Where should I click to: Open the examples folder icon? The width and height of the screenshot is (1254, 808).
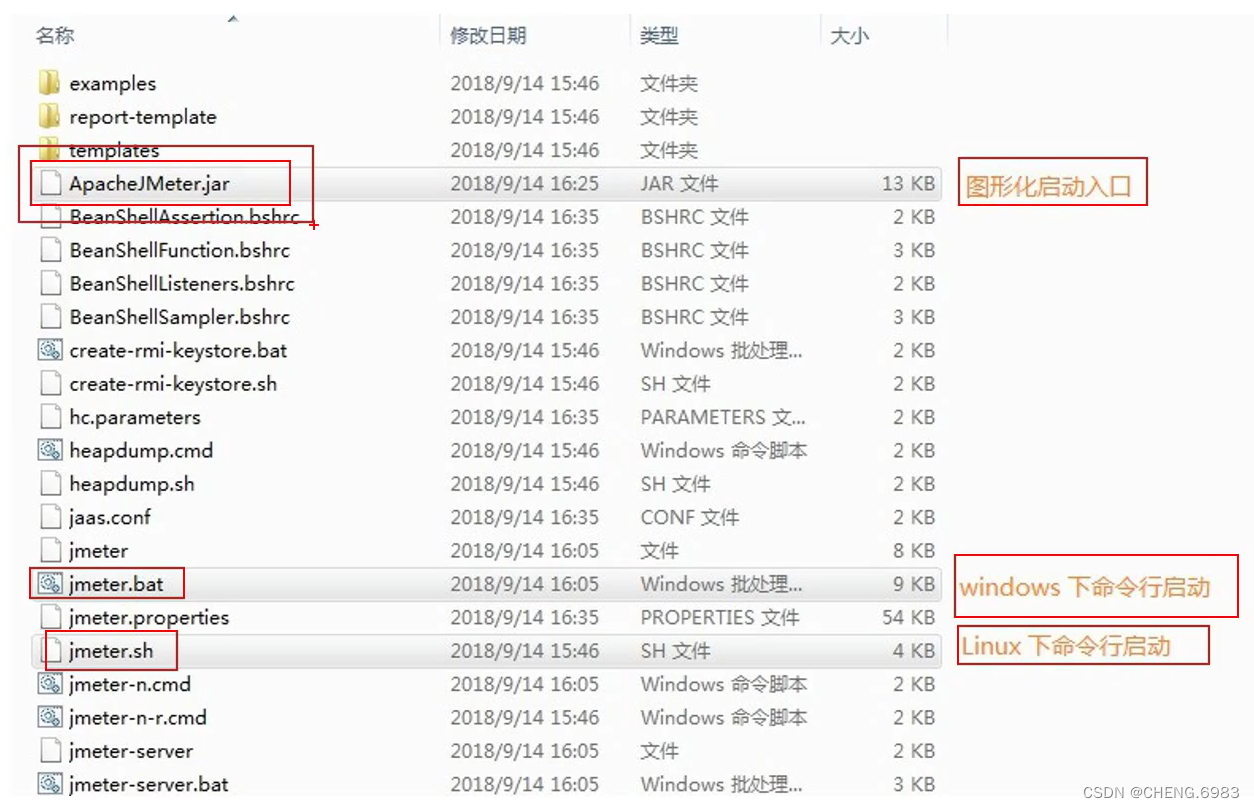coord(50,83)
